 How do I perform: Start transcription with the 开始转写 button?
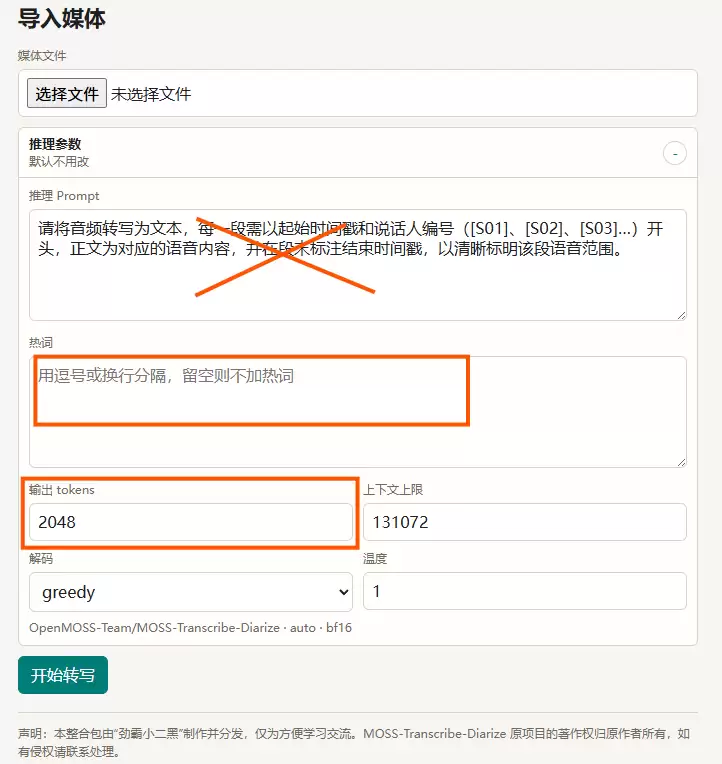(x=63, y=675)
